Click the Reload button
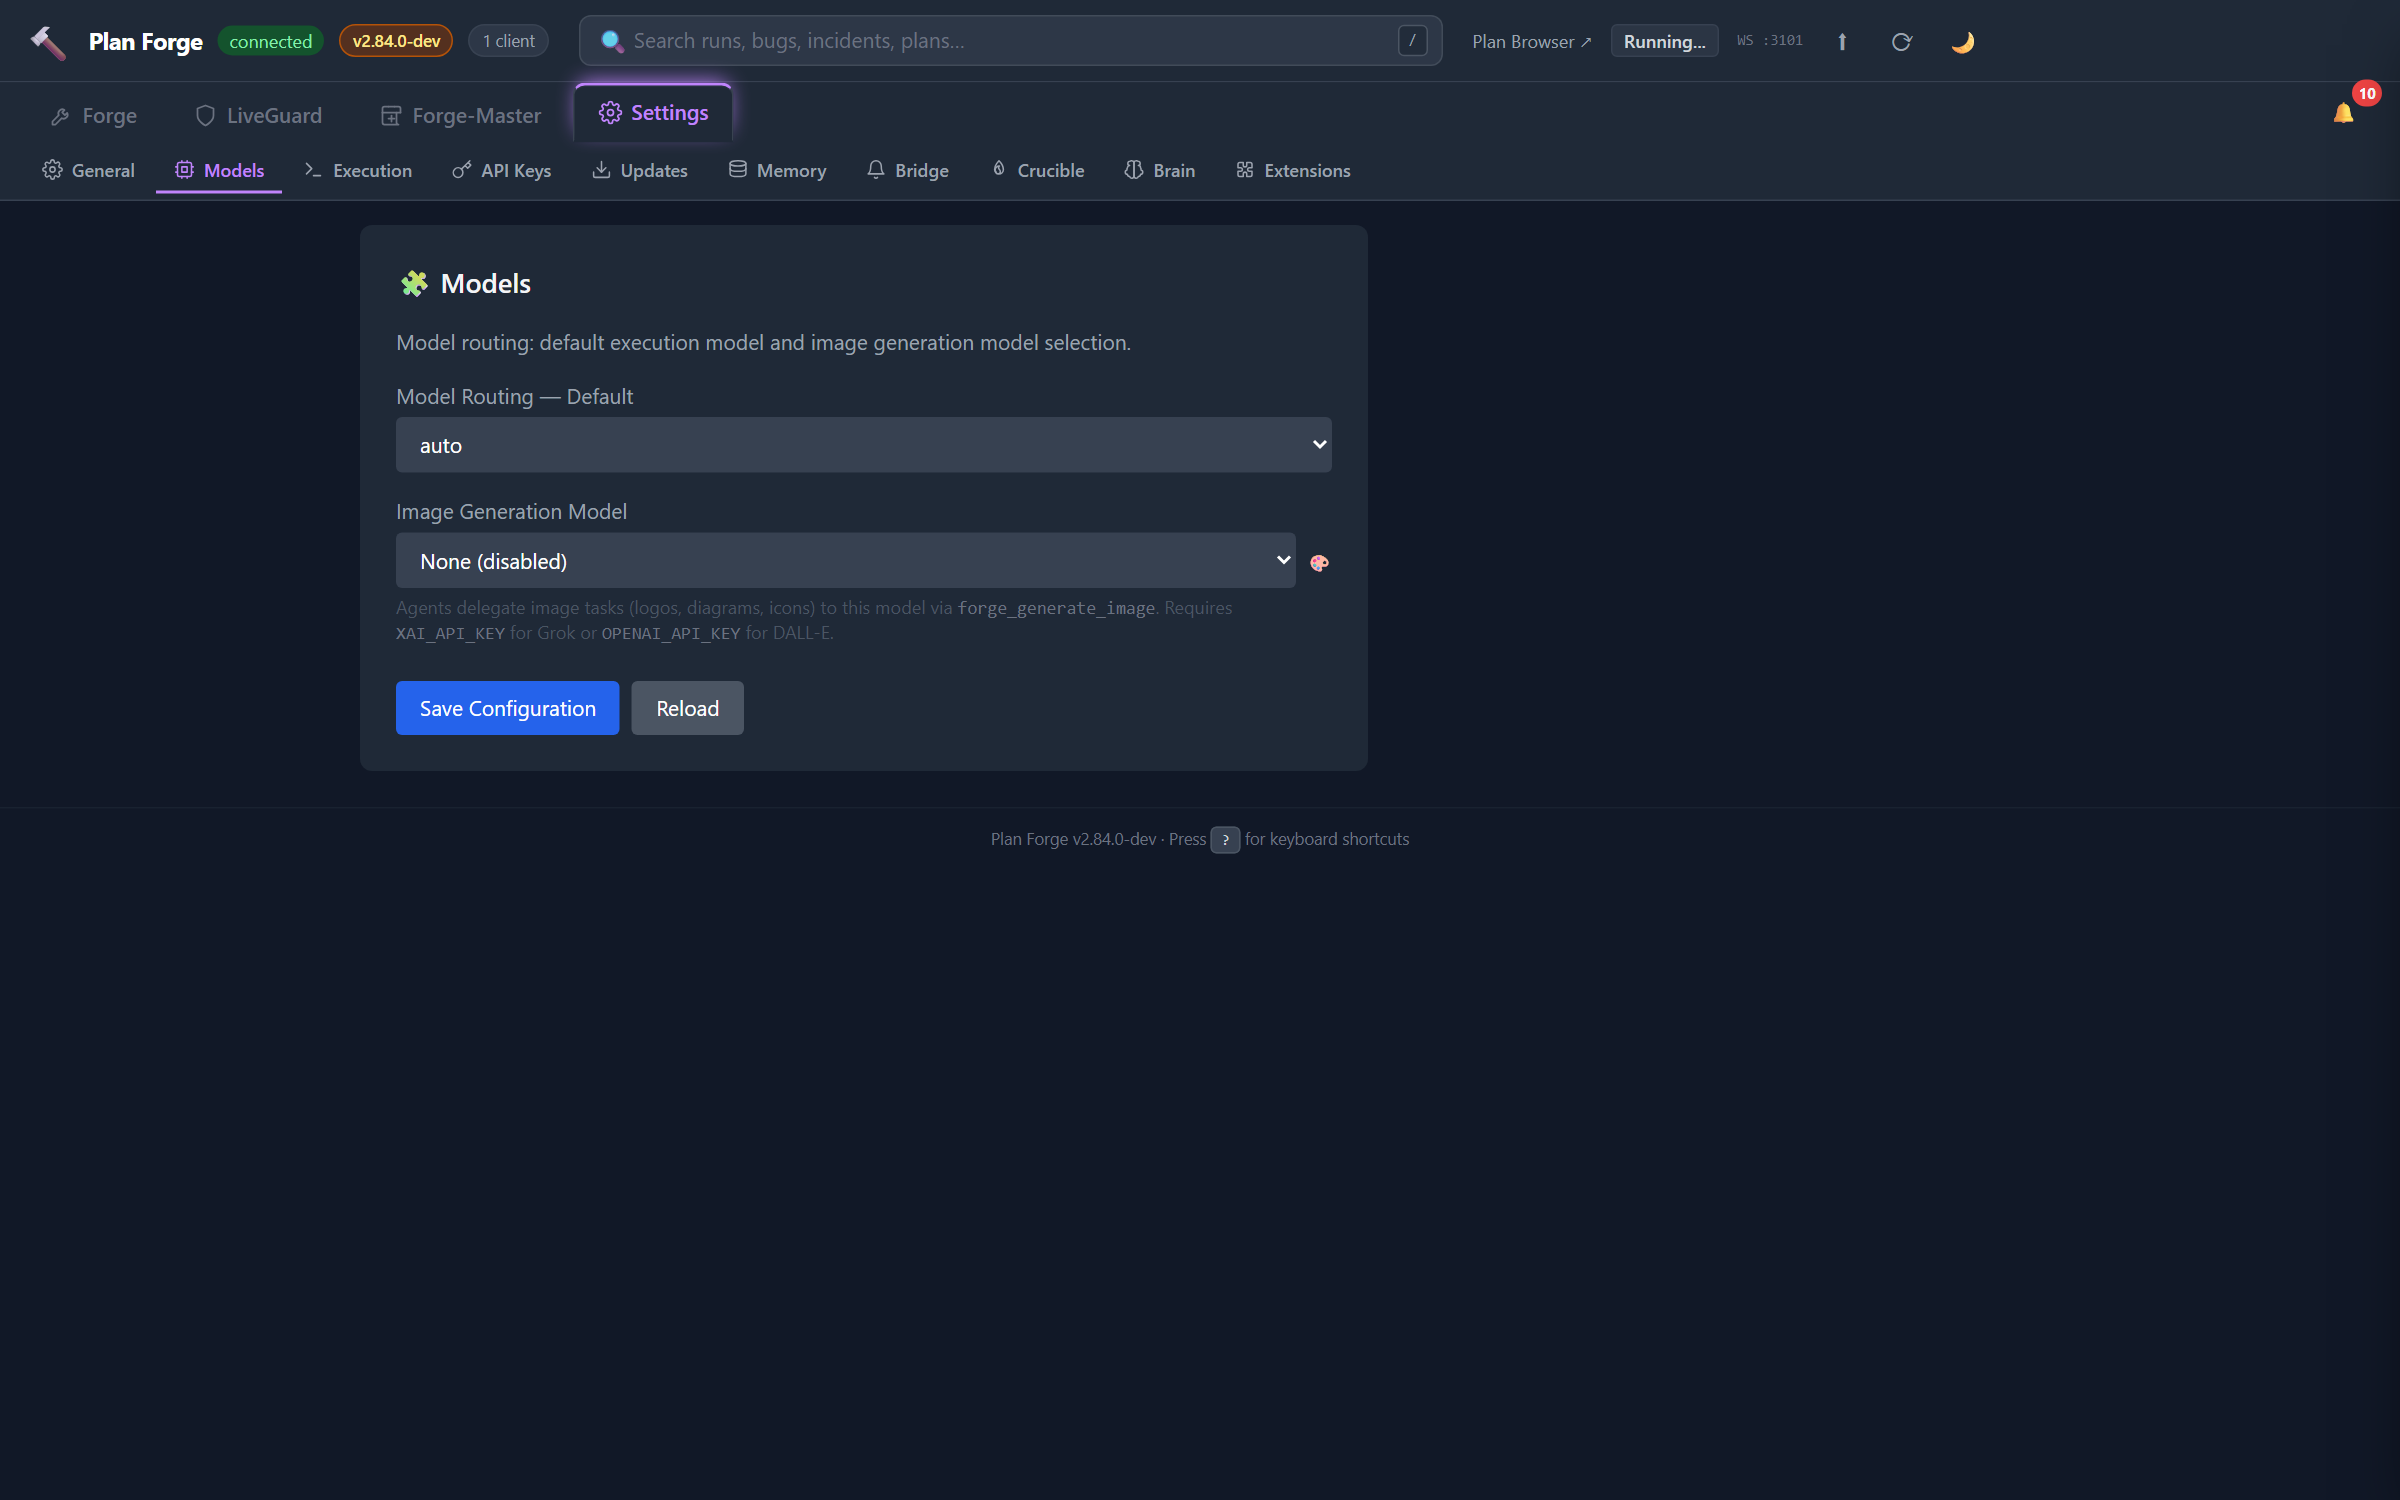2400x1500 pixels. [x=688, y=708]
